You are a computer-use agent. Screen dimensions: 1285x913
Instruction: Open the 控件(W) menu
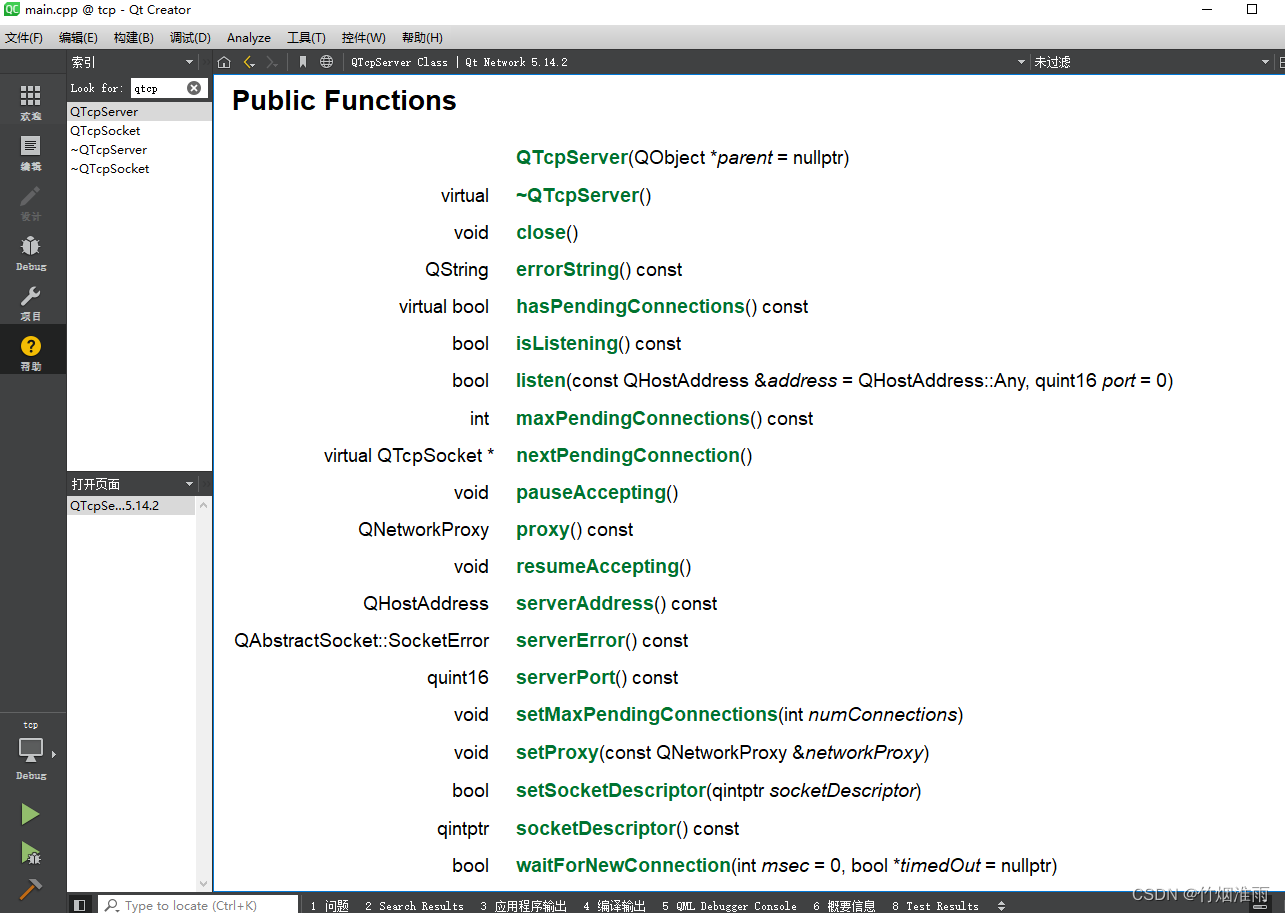[363, 37]
